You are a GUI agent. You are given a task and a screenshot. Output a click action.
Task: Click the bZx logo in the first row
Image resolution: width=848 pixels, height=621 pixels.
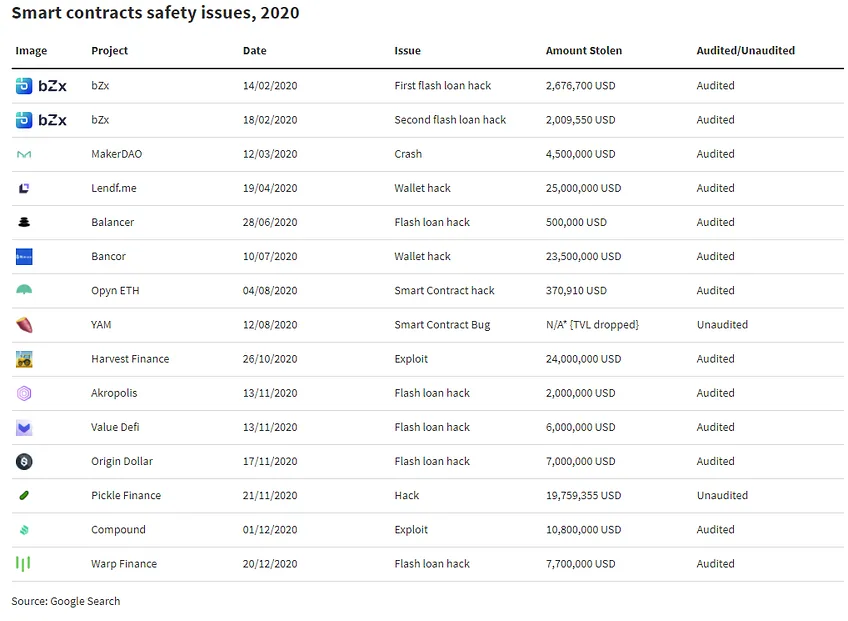(x=41, y=85)
